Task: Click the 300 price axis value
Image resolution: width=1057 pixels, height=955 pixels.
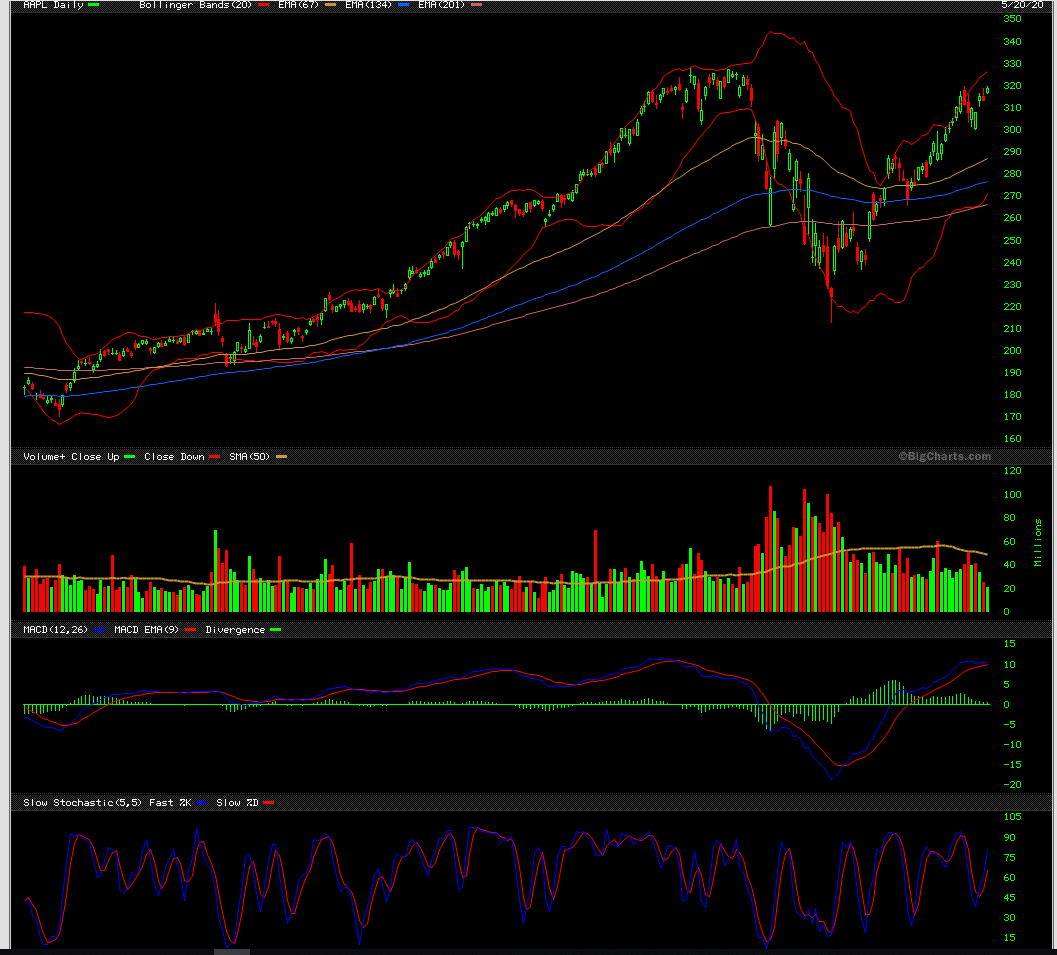Action: click(1012, 129)
